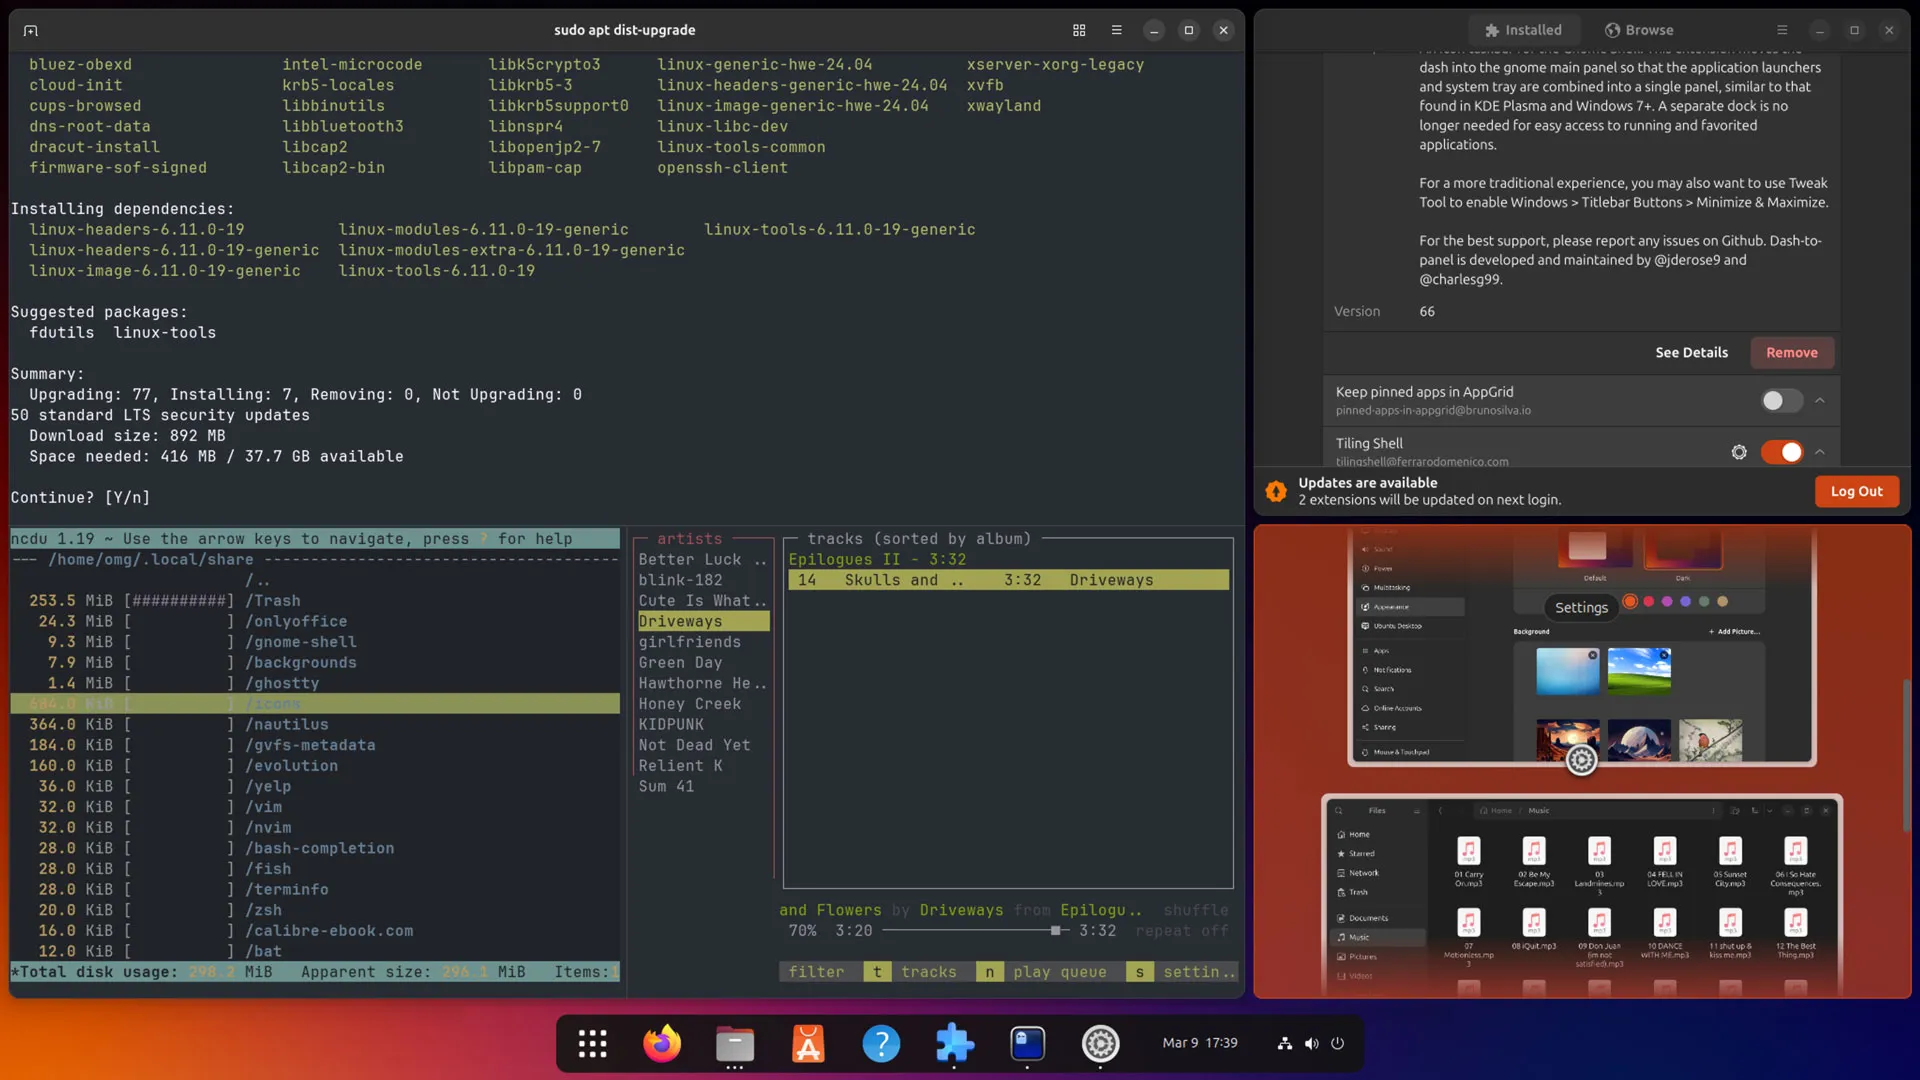
Task: Click the Log Out button
Action: click(1856, 491)
